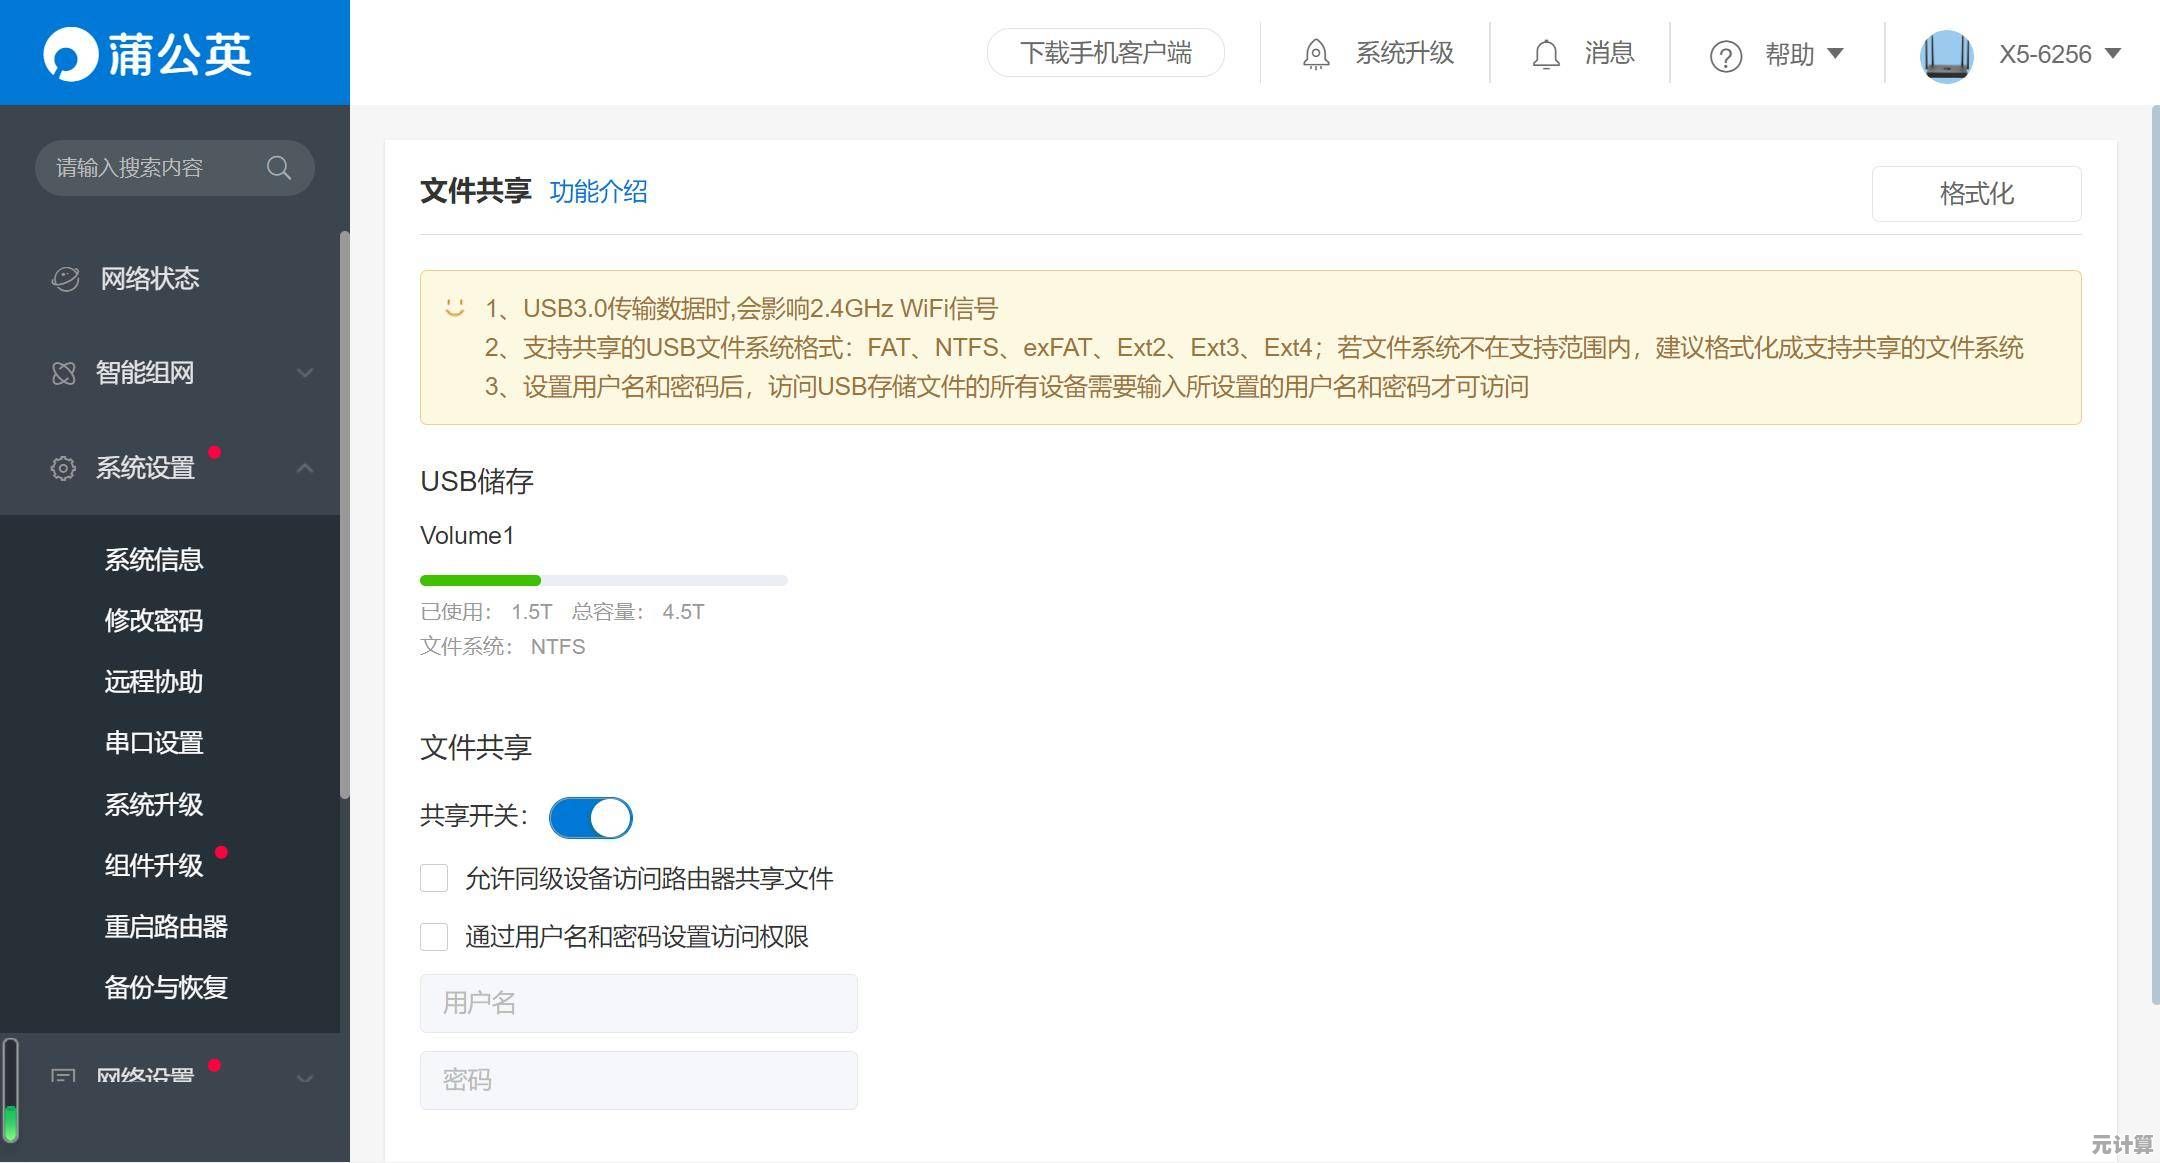
Task: Enable 通过用户名和密码设置访问权限 checkbox
Action: tap(434, 937)
